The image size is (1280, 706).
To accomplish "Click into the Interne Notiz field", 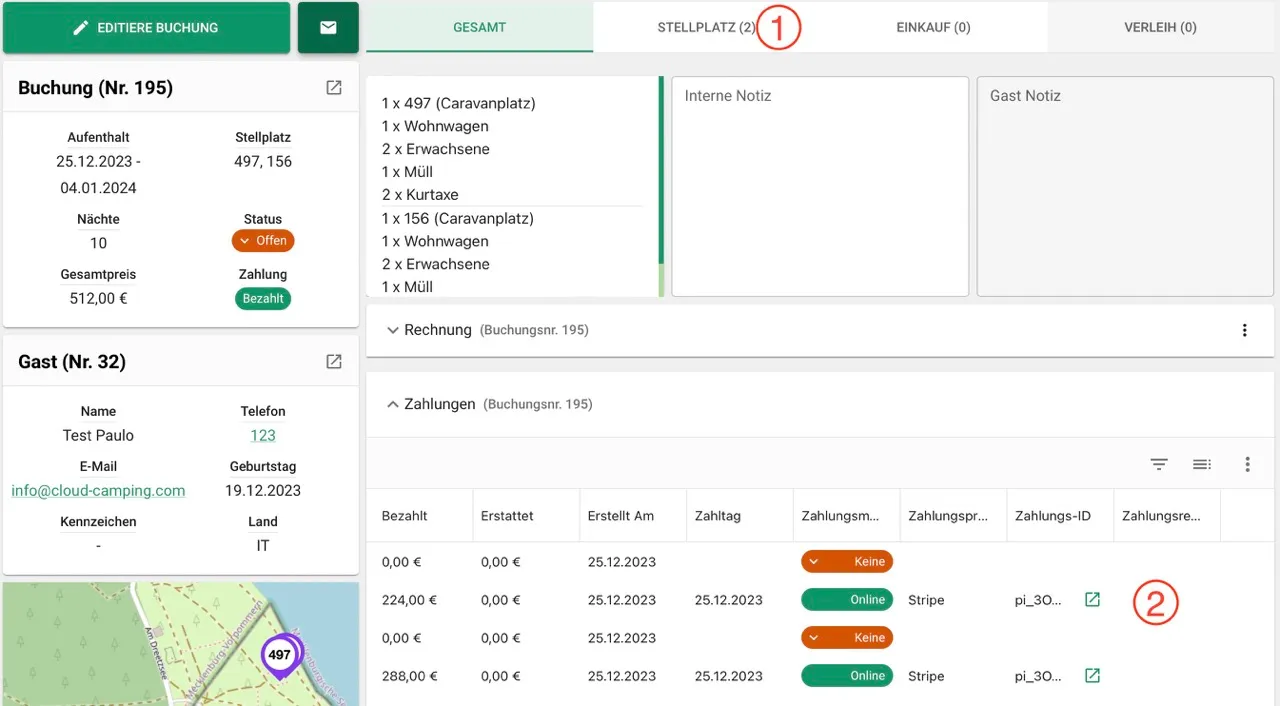I will [820, 186].
